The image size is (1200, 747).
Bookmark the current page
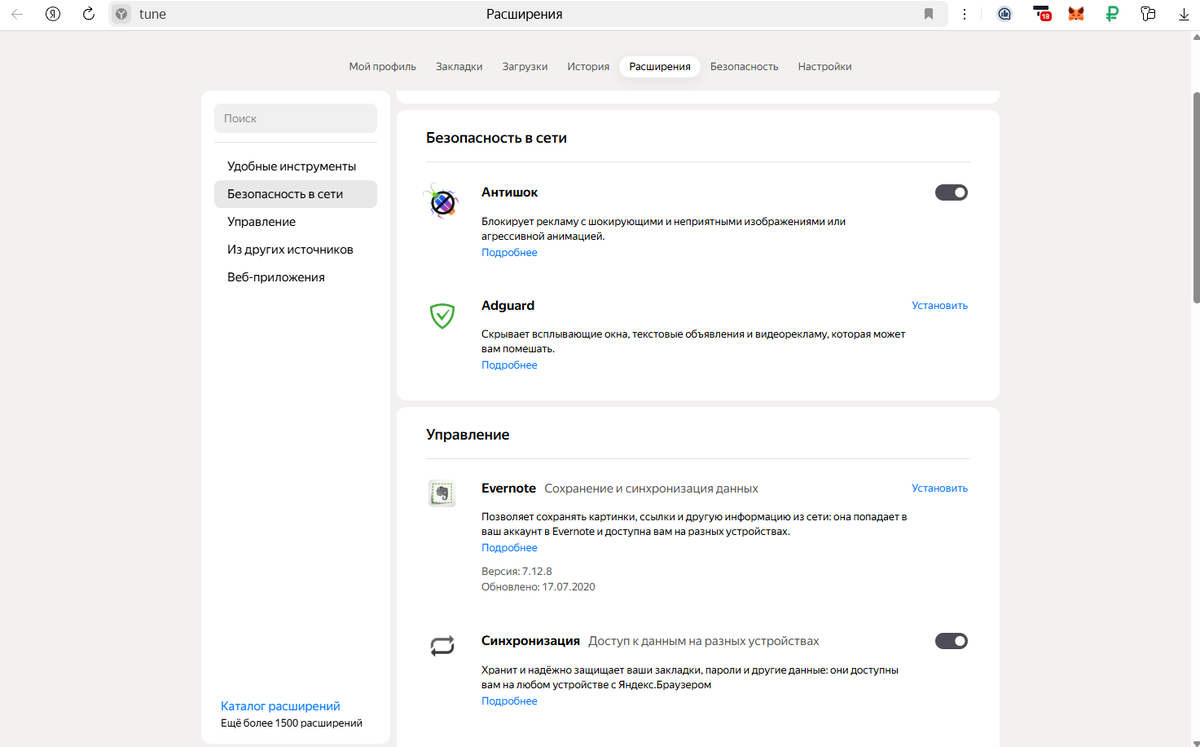[x=928, y=14]
